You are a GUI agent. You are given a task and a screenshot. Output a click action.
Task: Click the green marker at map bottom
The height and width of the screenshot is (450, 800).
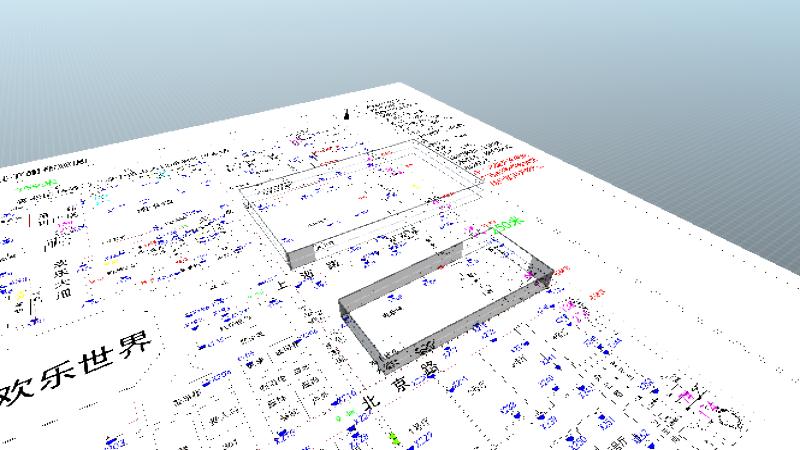point(393,438)
